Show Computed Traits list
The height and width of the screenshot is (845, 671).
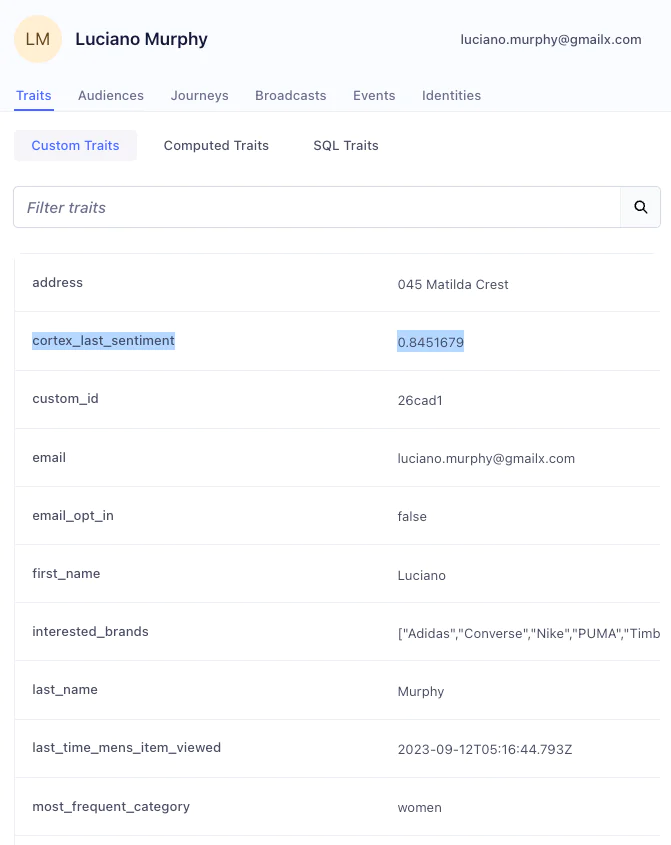[x=216, y=145]
